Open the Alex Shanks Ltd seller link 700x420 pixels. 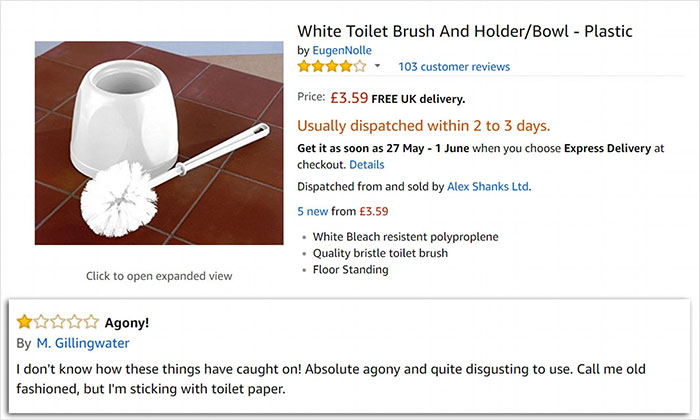point(488,186)
